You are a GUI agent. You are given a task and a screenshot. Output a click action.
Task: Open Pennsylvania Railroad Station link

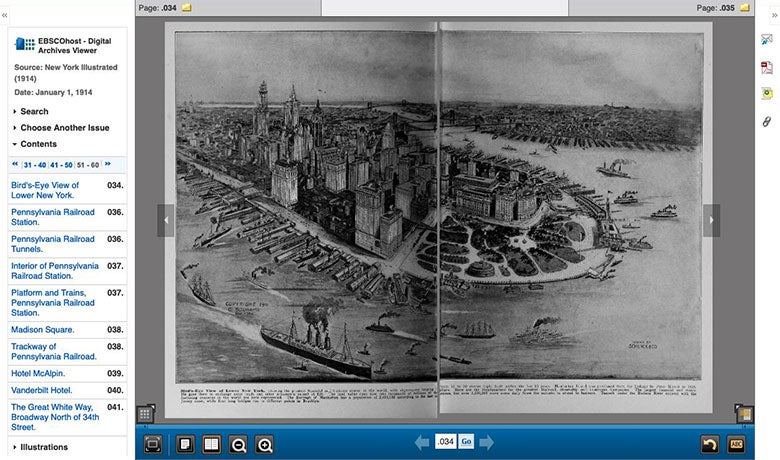pos(53,217)
